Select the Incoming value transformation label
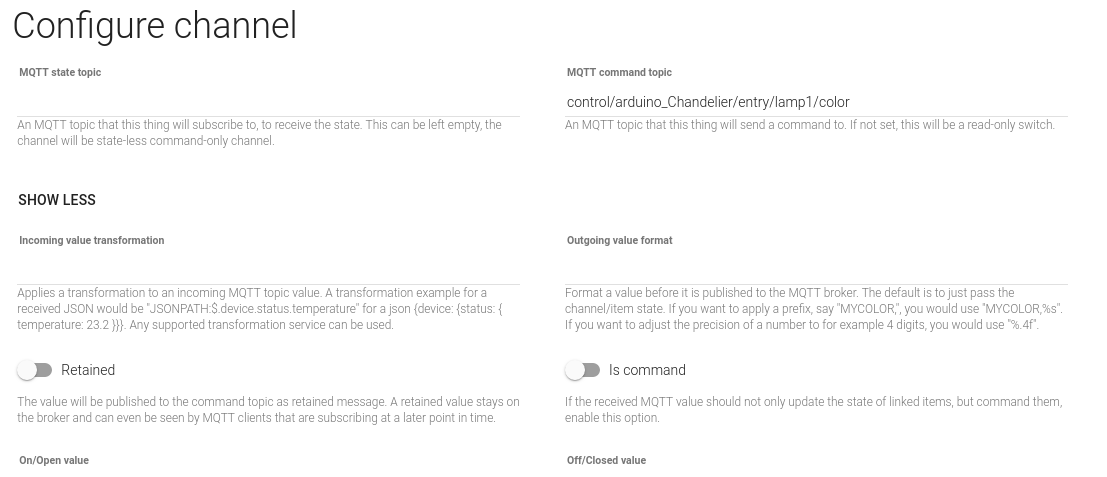 coord(91,240)
